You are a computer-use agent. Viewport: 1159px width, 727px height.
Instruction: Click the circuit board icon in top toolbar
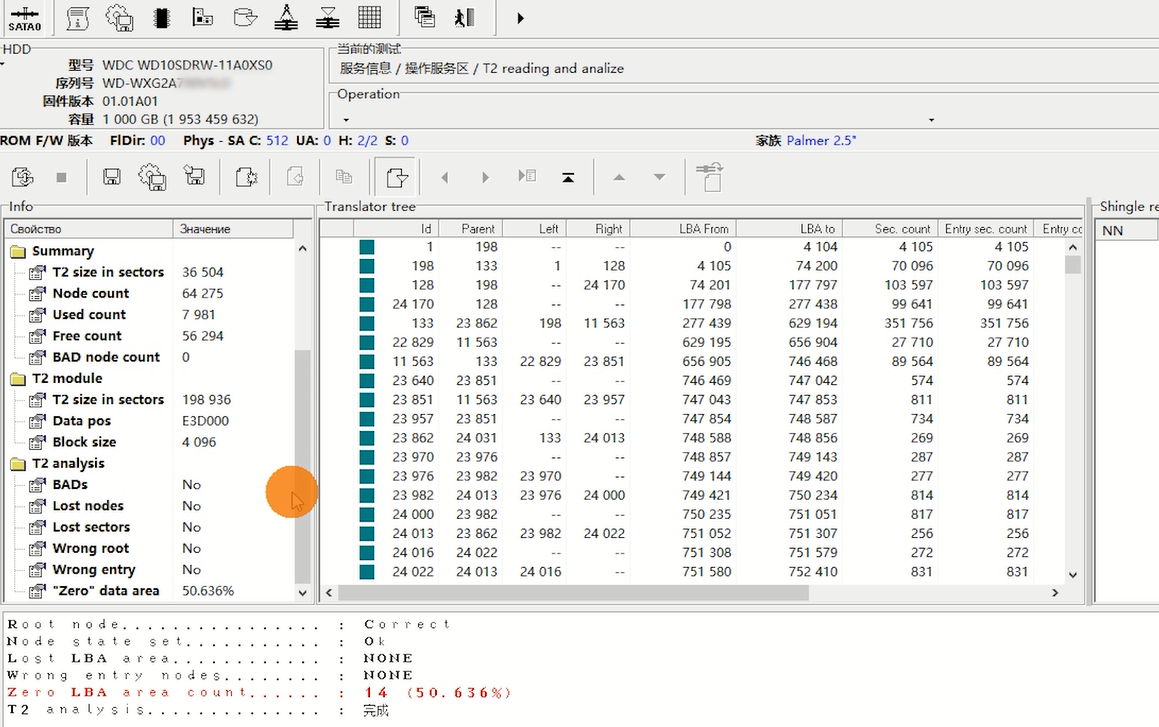(x=202, y=17)
